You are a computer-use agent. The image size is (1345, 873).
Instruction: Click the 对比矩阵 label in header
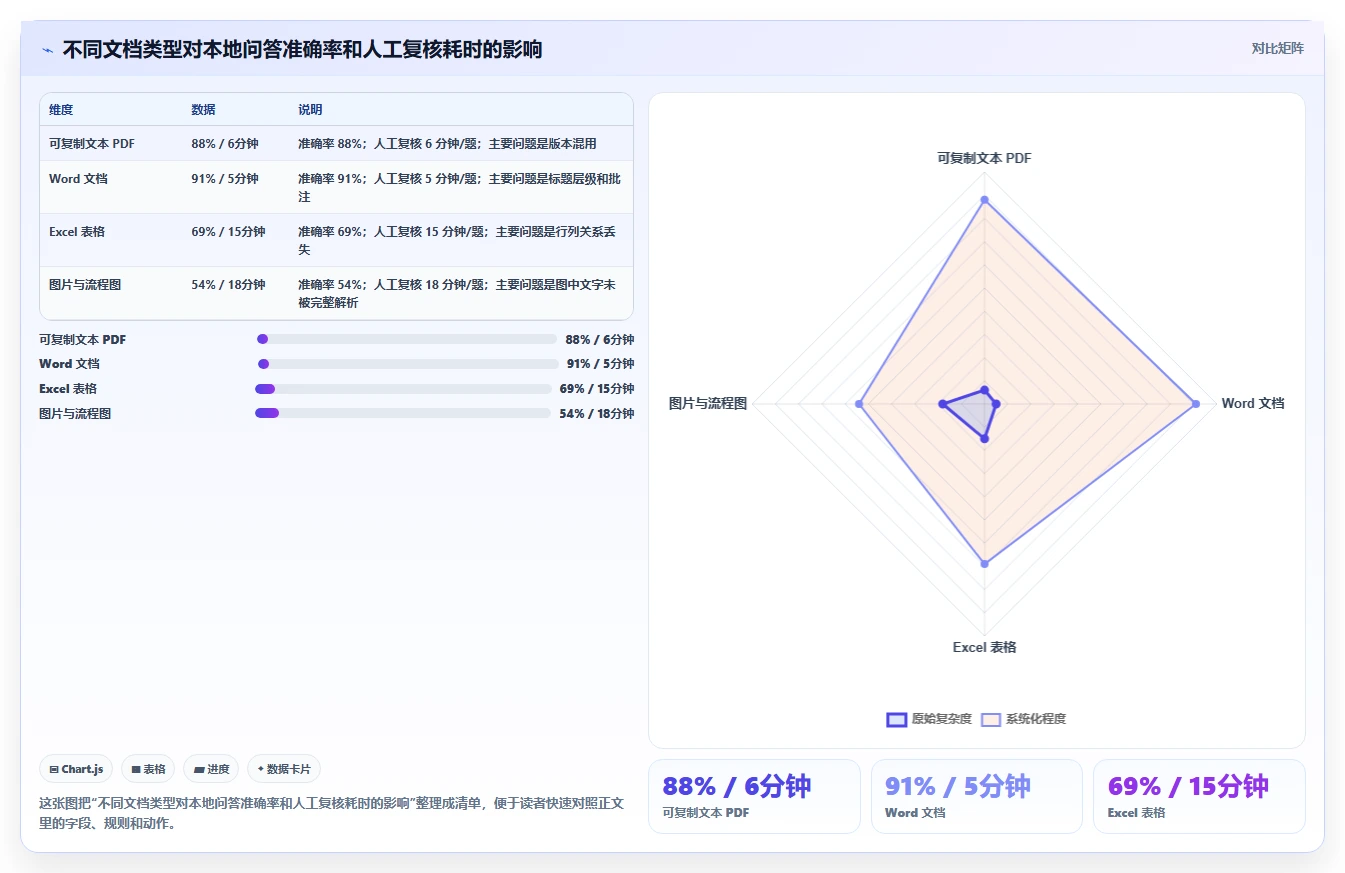pyautogui.click(x=1277, y=48)
